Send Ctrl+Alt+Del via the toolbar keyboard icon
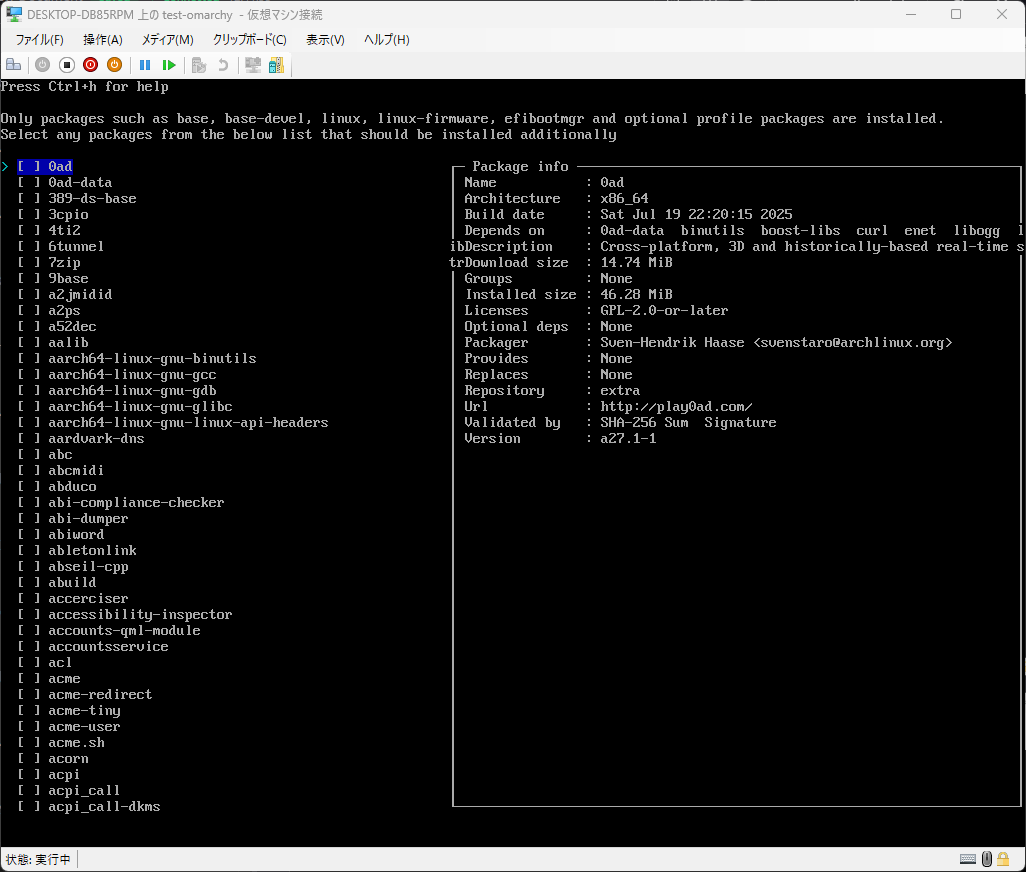The width and height of the screenshot is (1026, 872). click(14, 65)
